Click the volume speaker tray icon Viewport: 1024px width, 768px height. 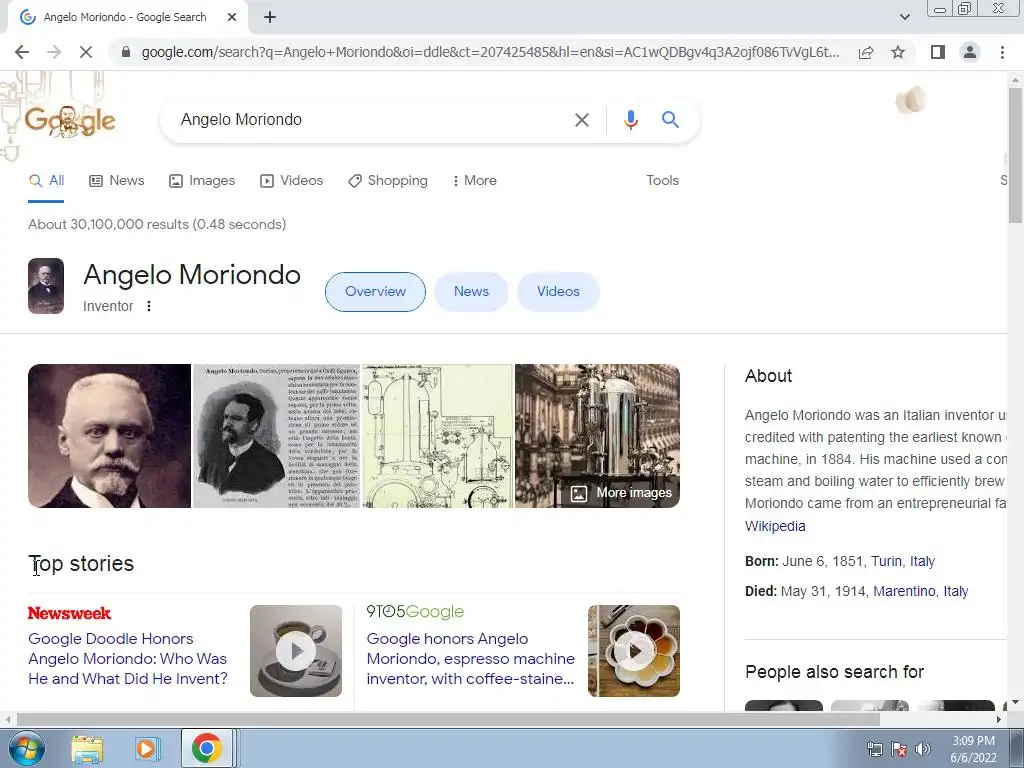click(922, 749)
